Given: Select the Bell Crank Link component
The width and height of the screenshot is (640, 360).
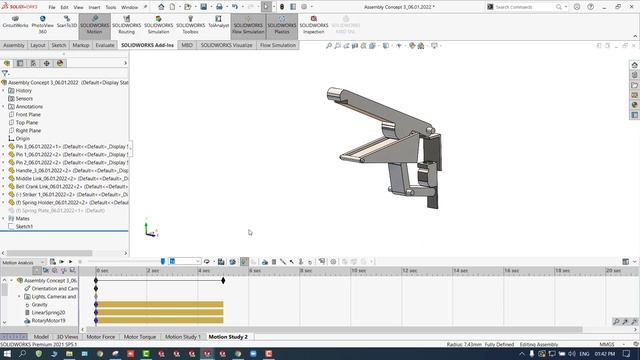Looking at the screenshot, I should click(x=68, y=187).
